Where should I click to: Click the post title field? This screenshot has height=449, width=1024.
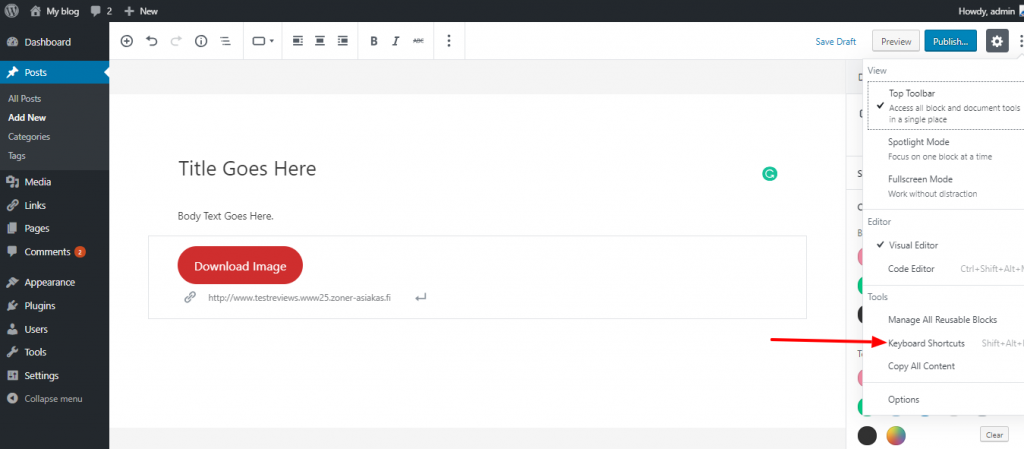[x=248, y=169]
